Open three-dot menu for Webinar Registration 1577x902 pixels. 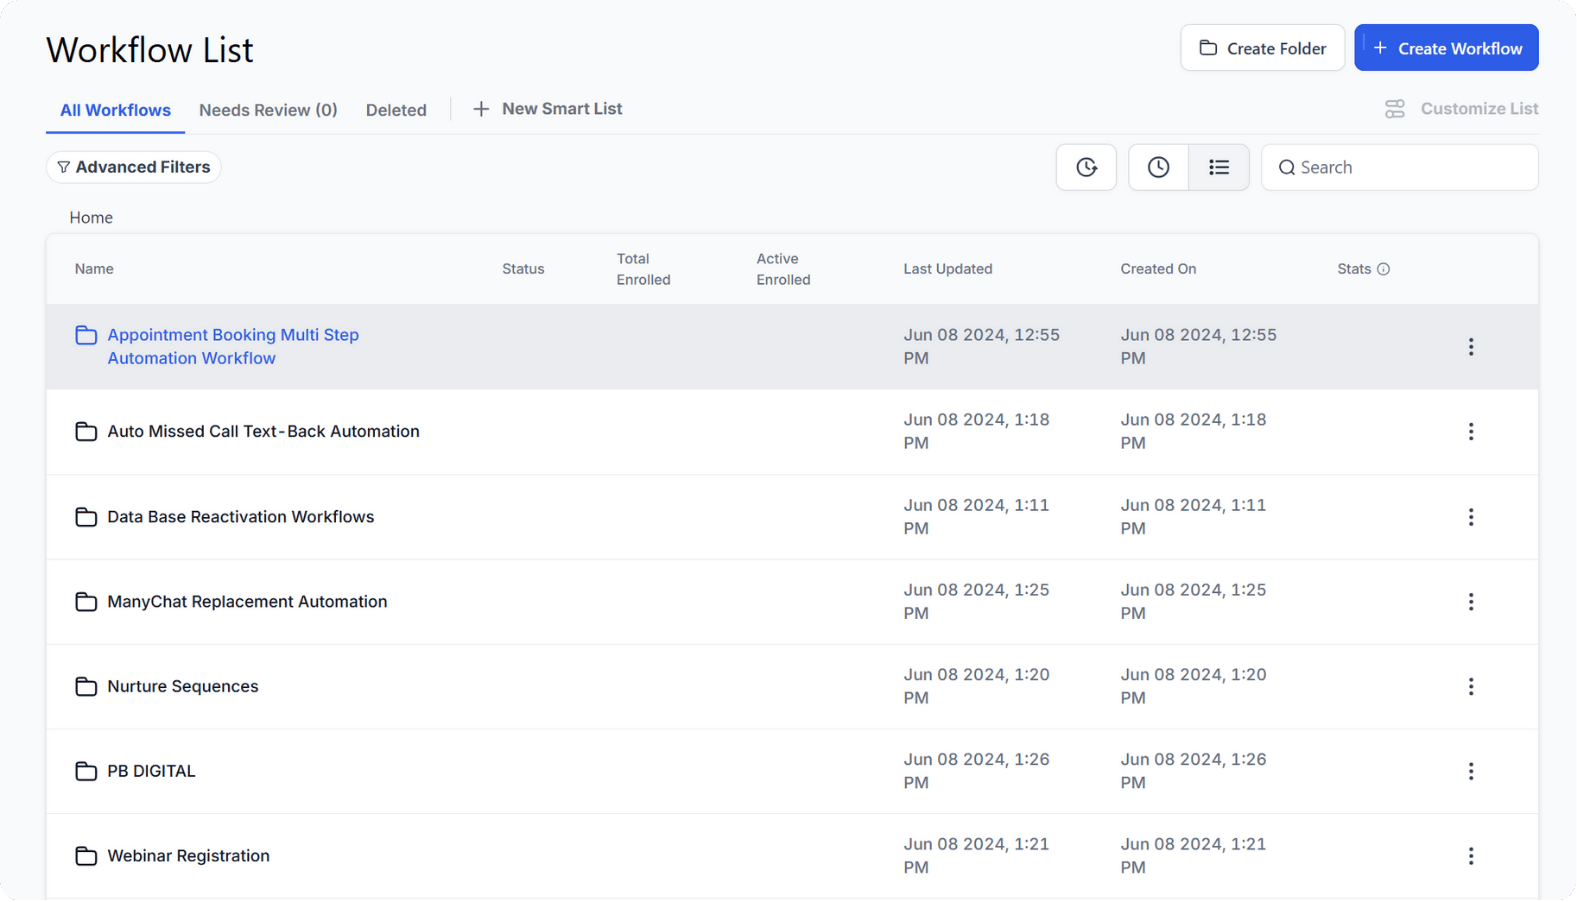coord(1470,856)
